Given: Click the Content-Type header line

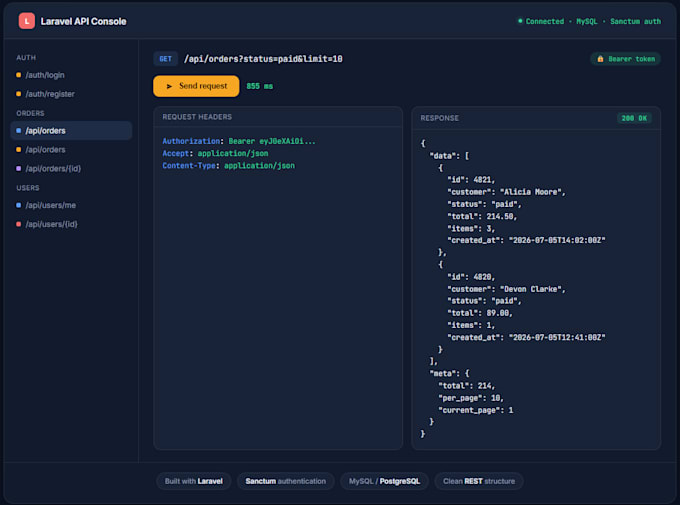Looking at the screenshot, I should 229,165.
